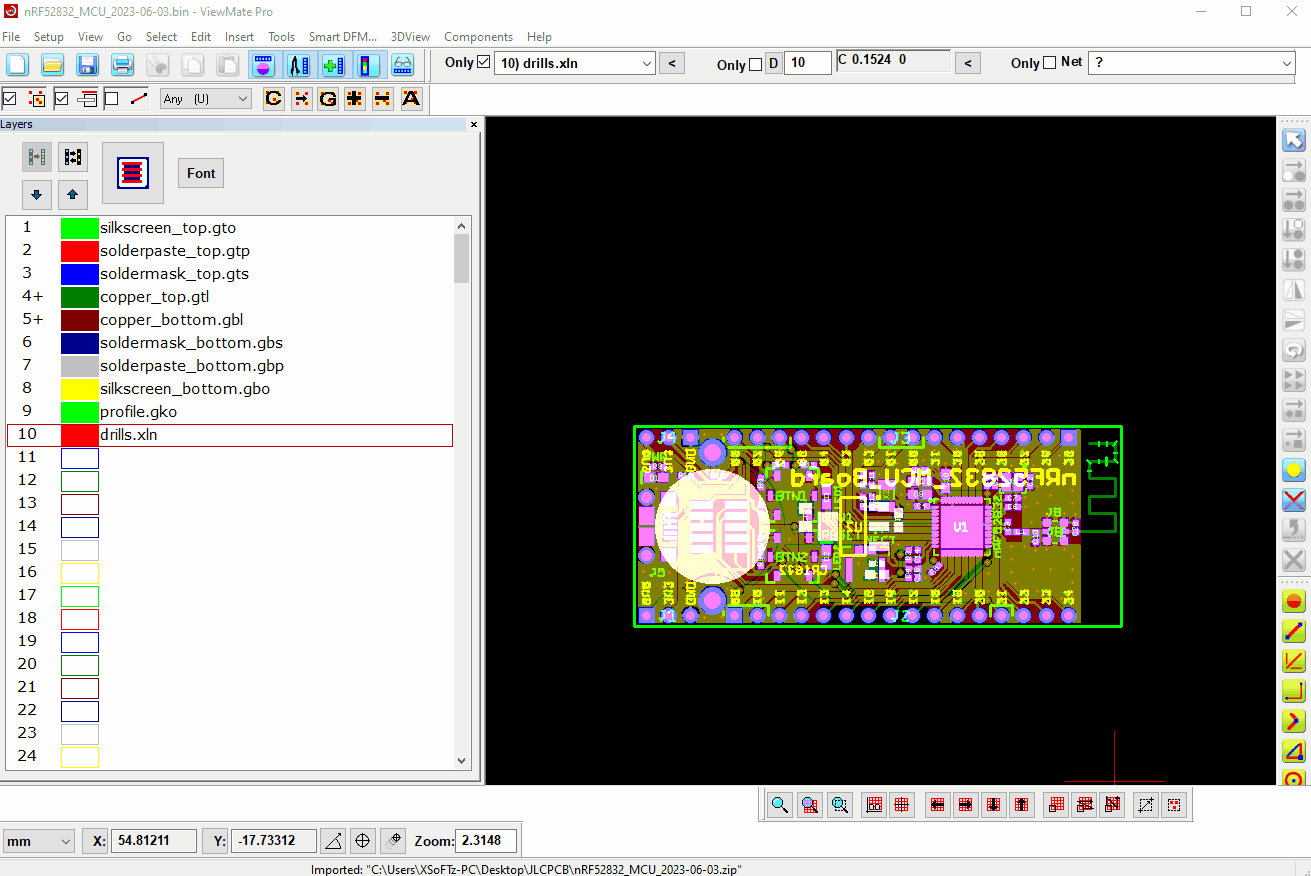This screenshot has height=876, width=1311.
Task: Open the Components menu
Action: (478, 36)
